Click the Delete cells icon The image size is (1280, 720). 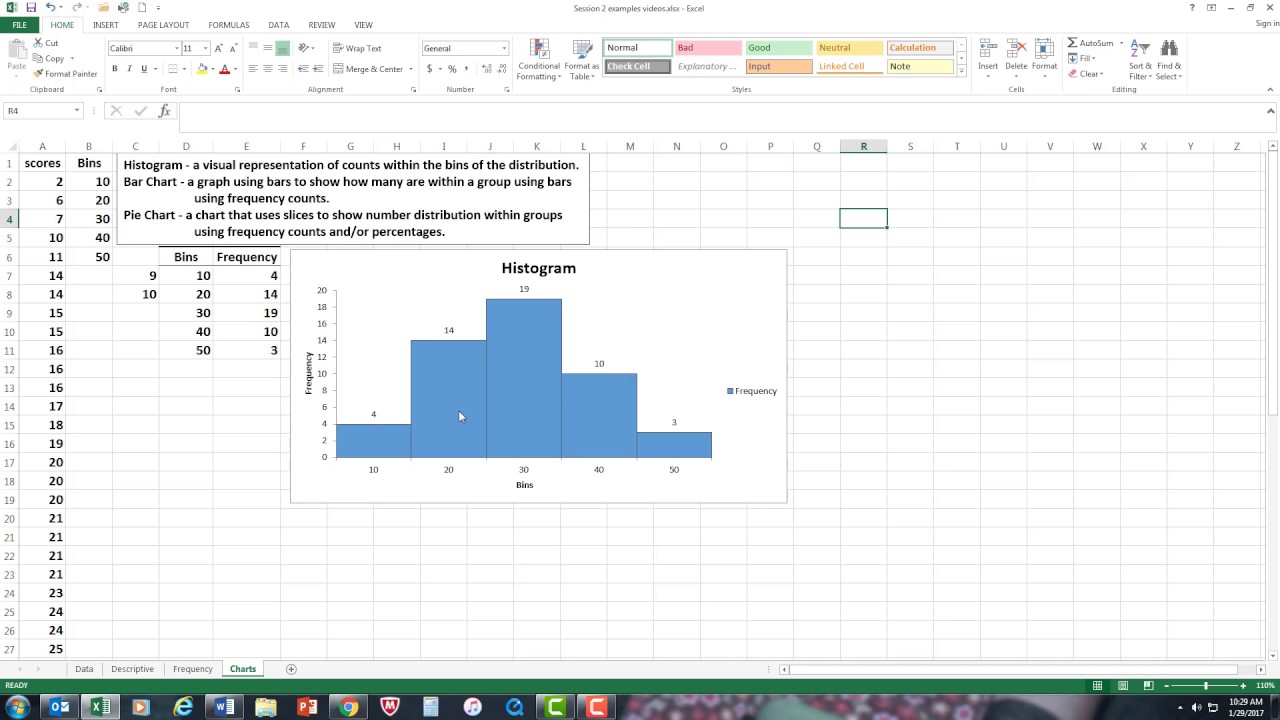pos(1016,49)
